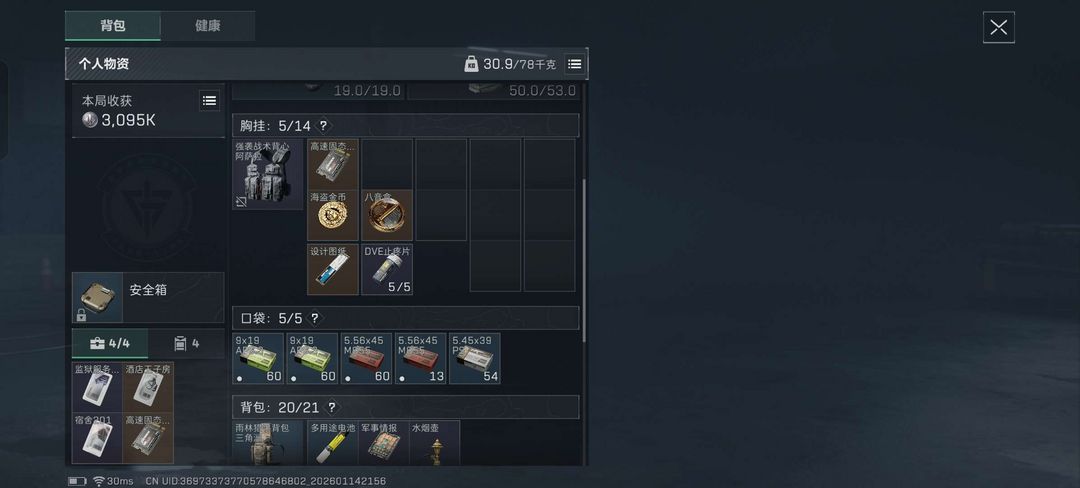Open the 口袋 pocket help question mark
The width and height of the screenshot is (1080, 488).
315,318
